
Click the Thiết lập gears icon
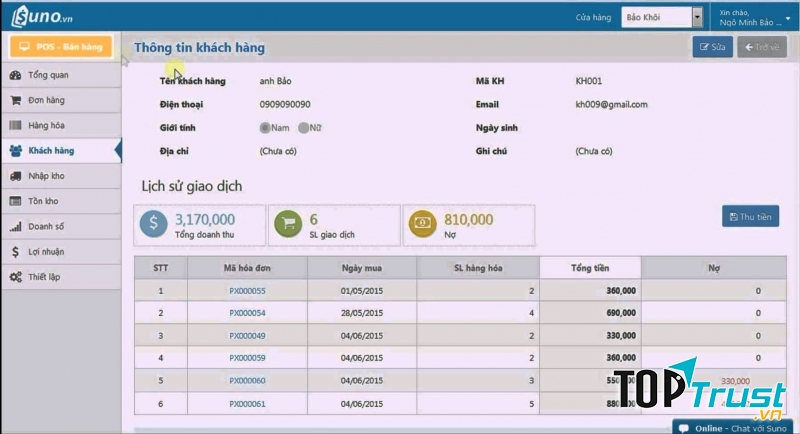(x=16, y=276)
